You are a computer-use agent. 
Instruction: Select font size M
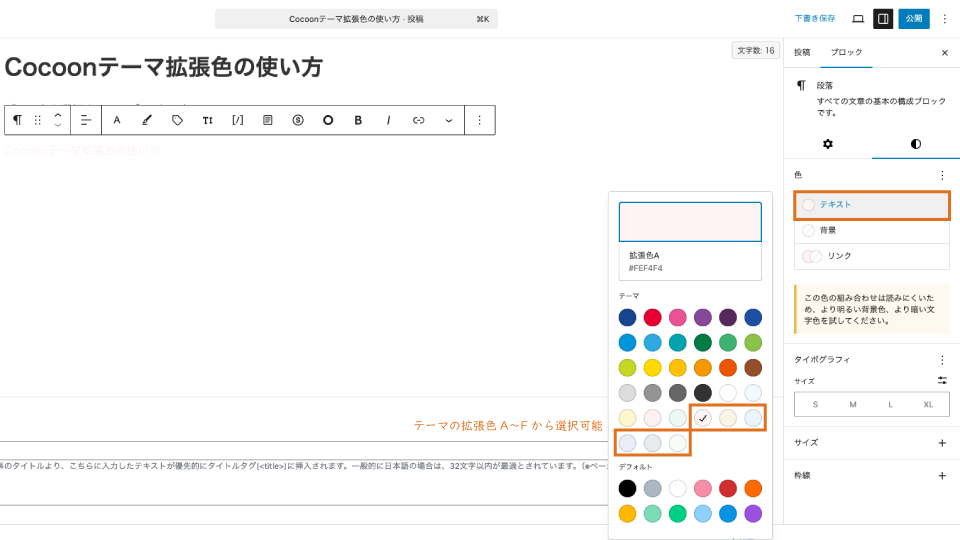point(853,405)
